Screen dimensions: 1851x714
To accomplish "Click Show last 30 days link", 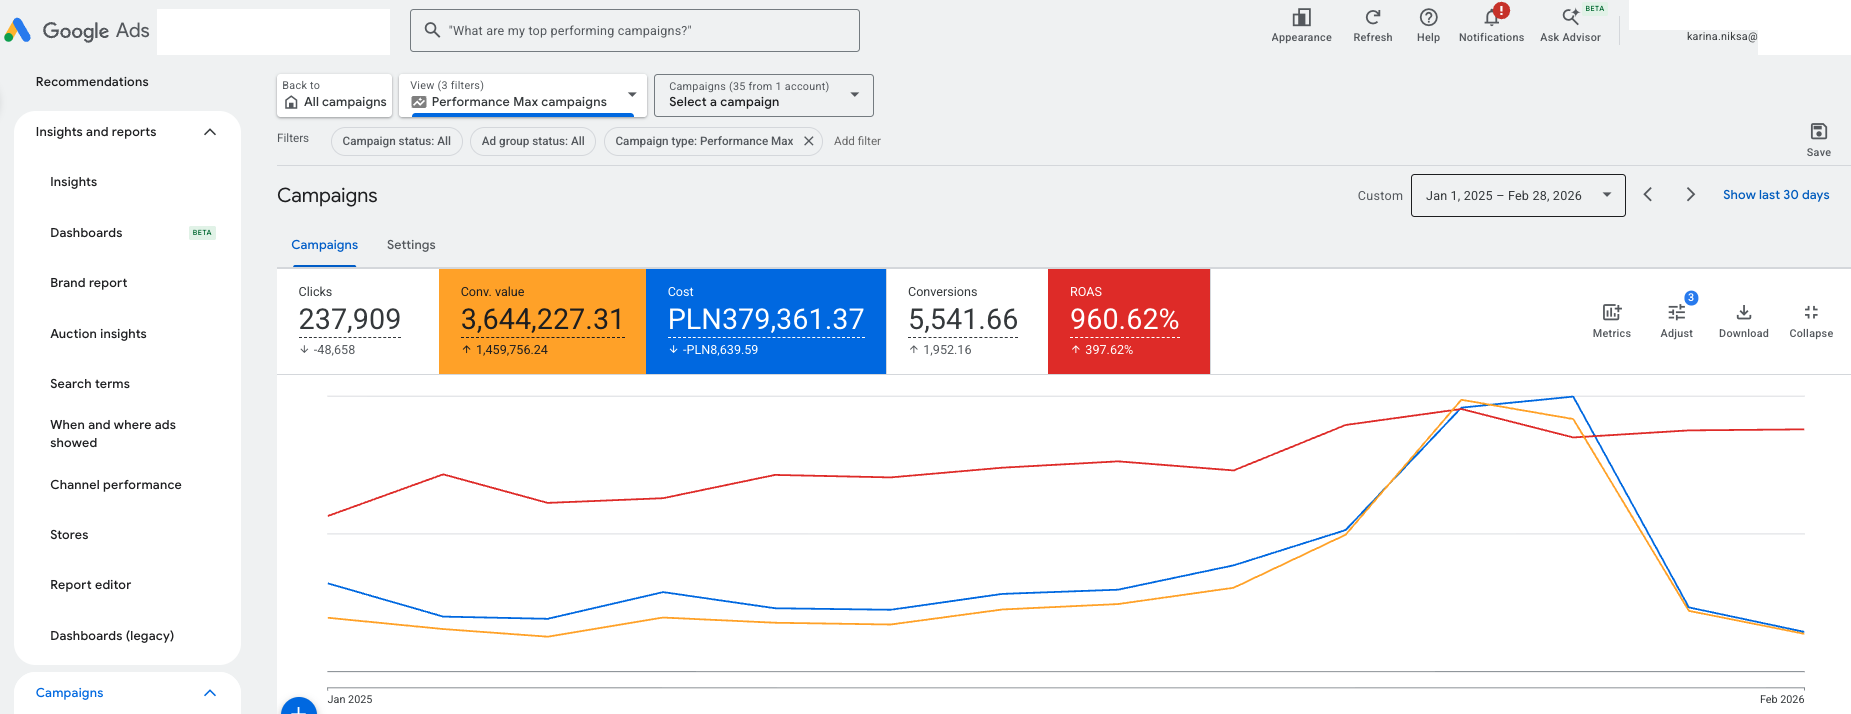I will 1775,195.
